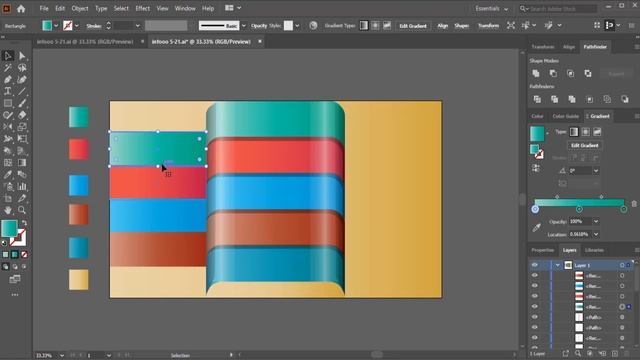
Task: Open Edit Toolbar three-dots button
Action: (x=15, y=295)
